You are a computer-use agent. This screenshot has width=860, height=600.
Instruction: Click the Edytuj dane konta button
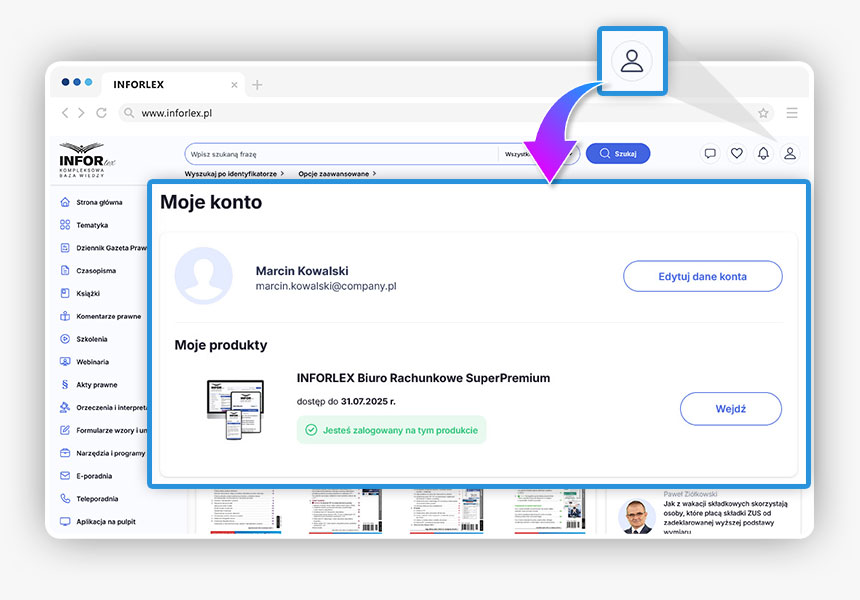pos(702,276)
